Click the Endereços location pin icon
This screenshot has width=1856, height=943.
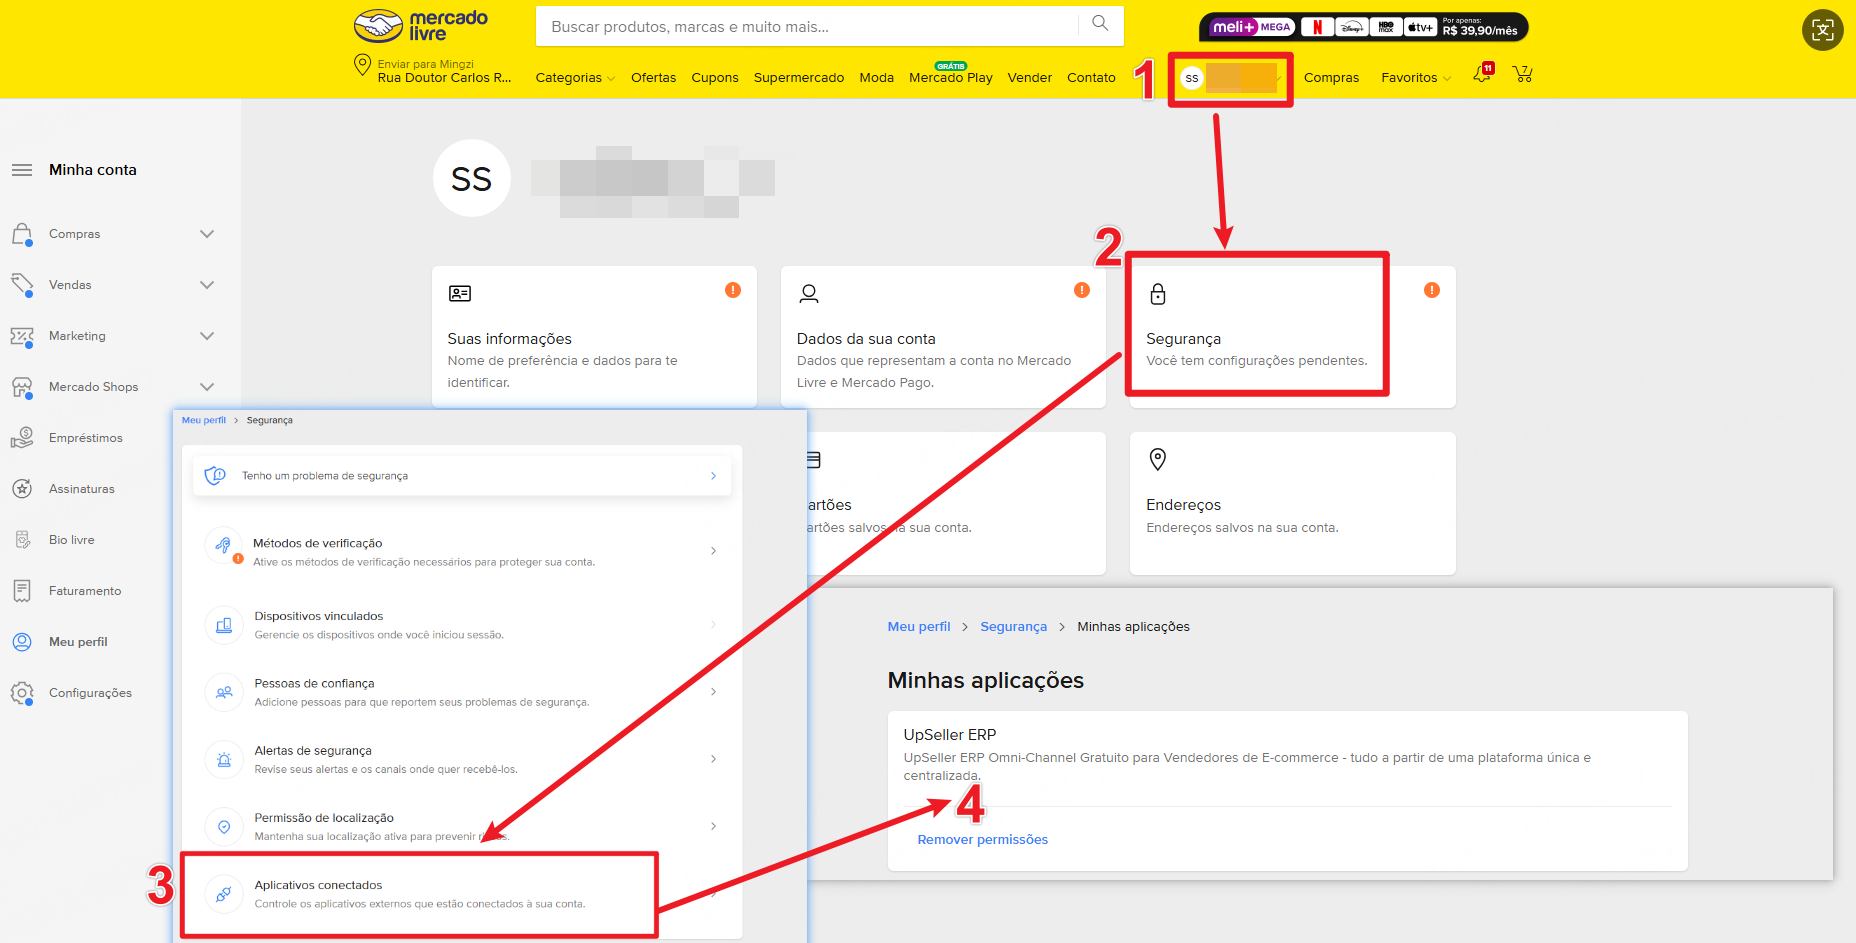pos(1157,459)
